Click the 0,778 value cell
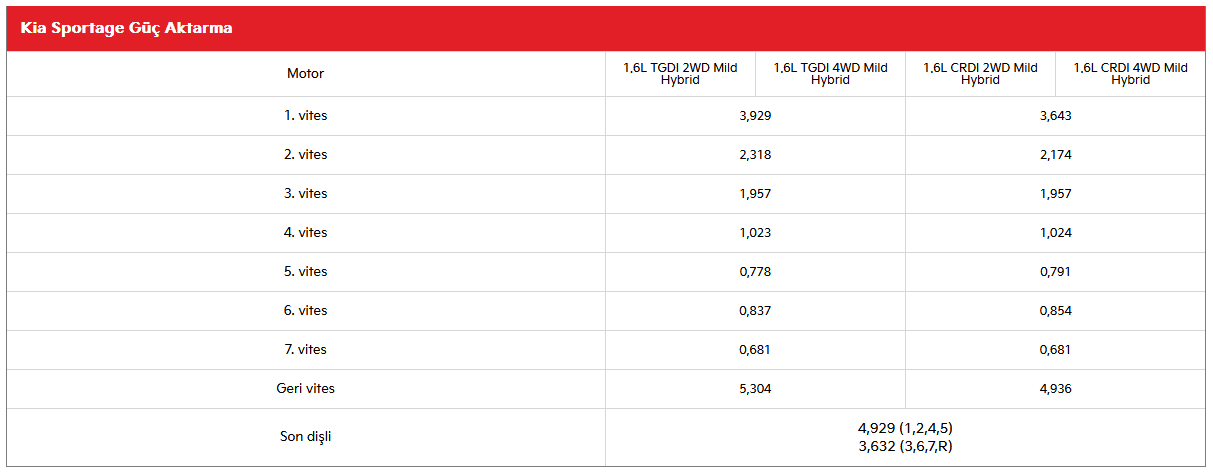Screen dimensions: 1213x475 click(755, 272)
